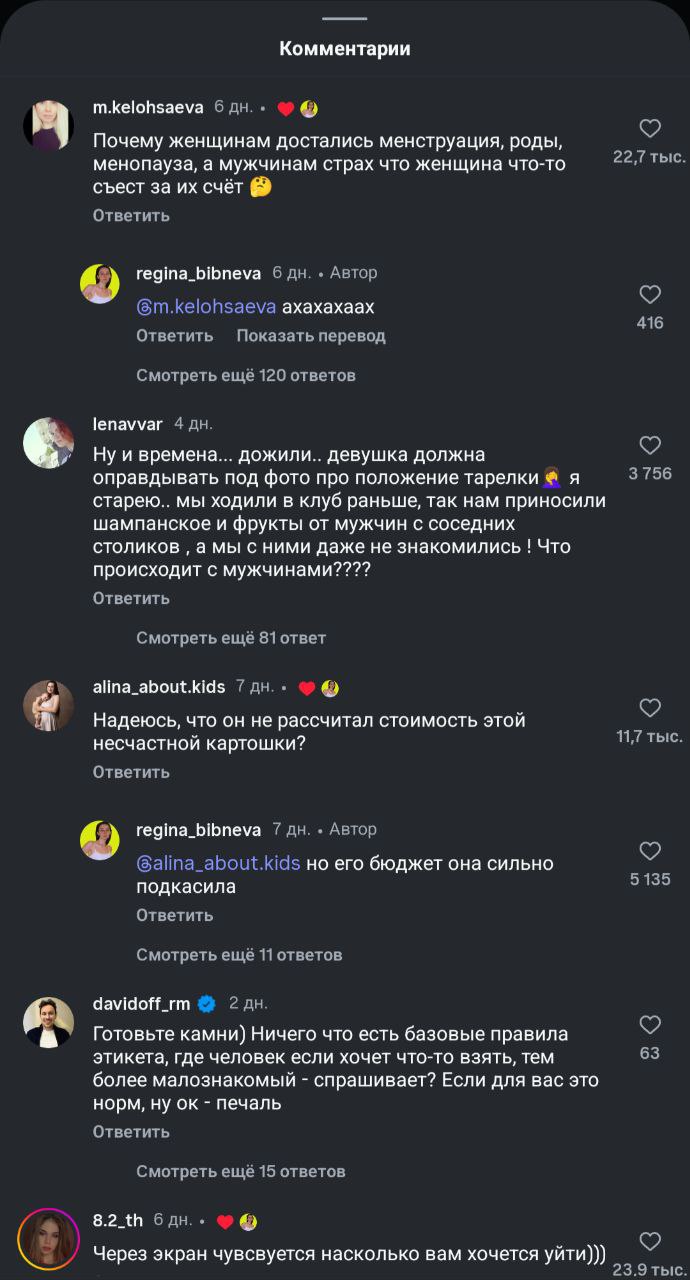
Task: Like davidoff_rm's comment
Action: click(x=650, y=1025)
